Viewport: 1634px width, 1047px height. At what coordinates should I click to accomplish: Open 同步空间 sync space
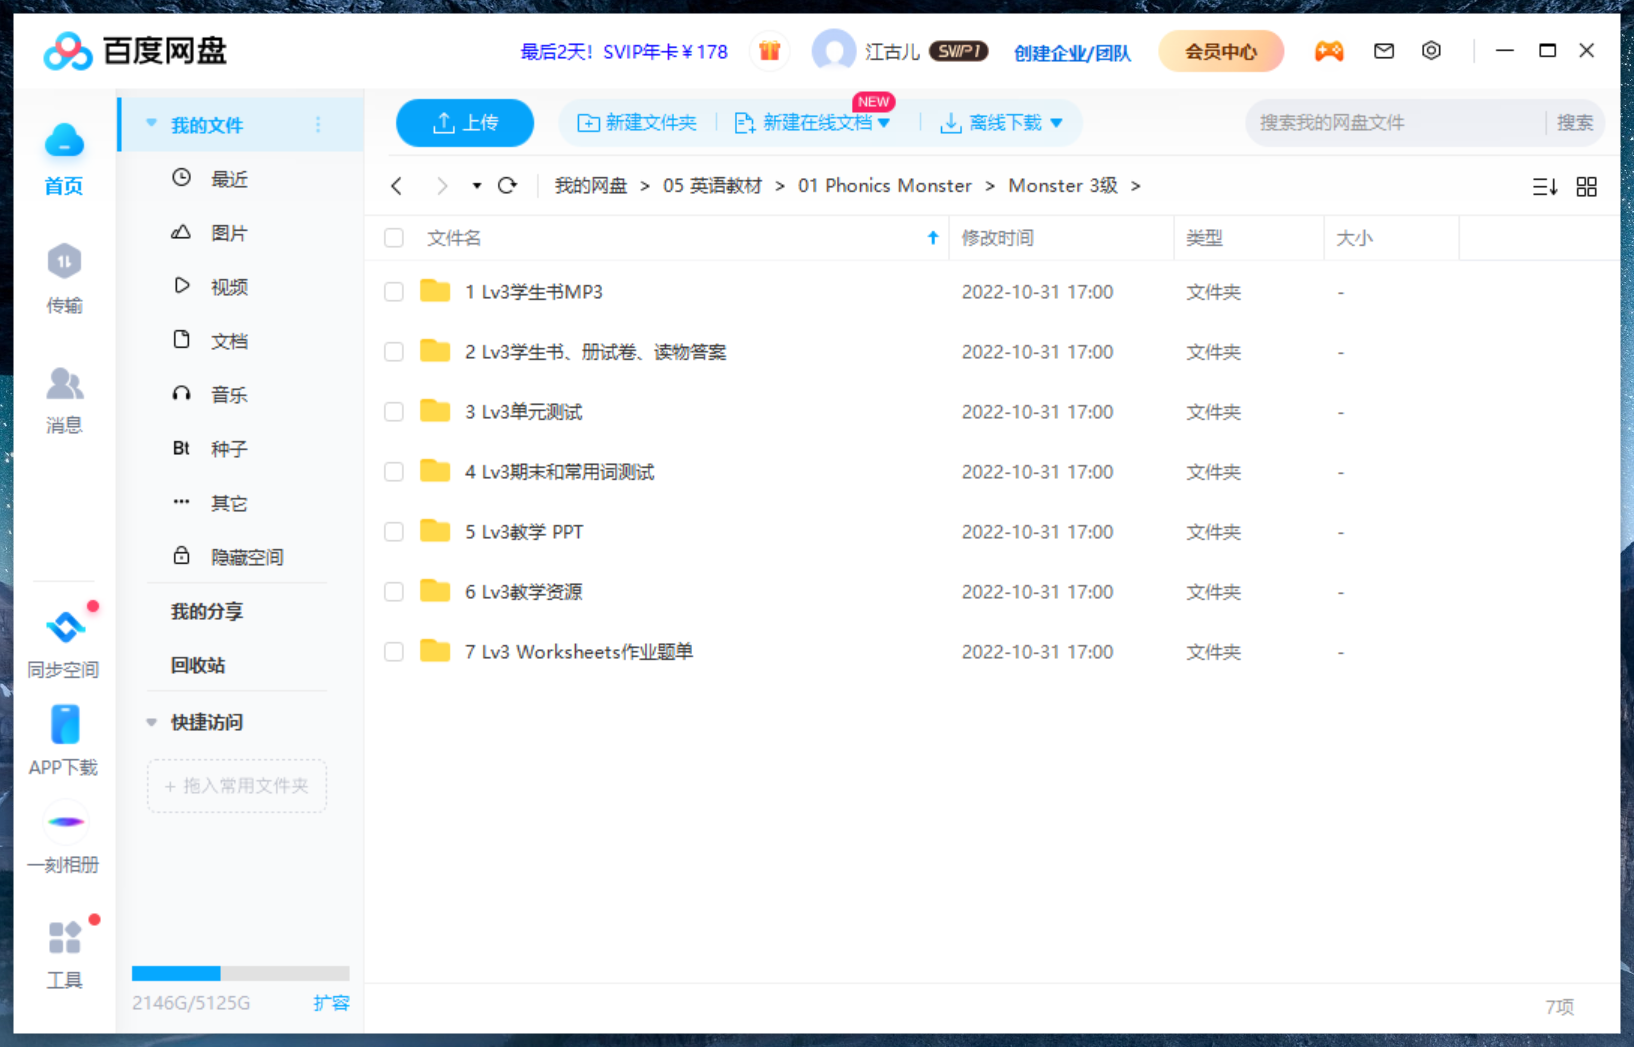[x=63, y=640]
